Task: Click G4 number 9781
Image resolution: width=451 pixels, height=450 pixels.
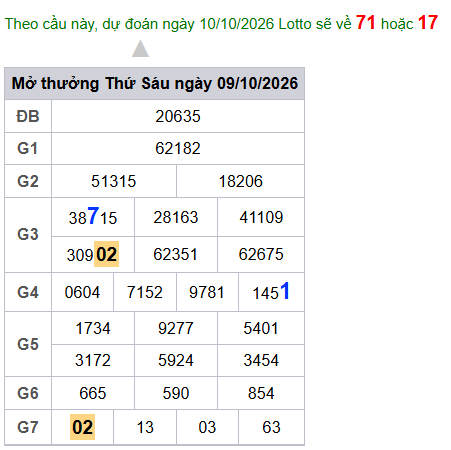Action: coord(207,292)
